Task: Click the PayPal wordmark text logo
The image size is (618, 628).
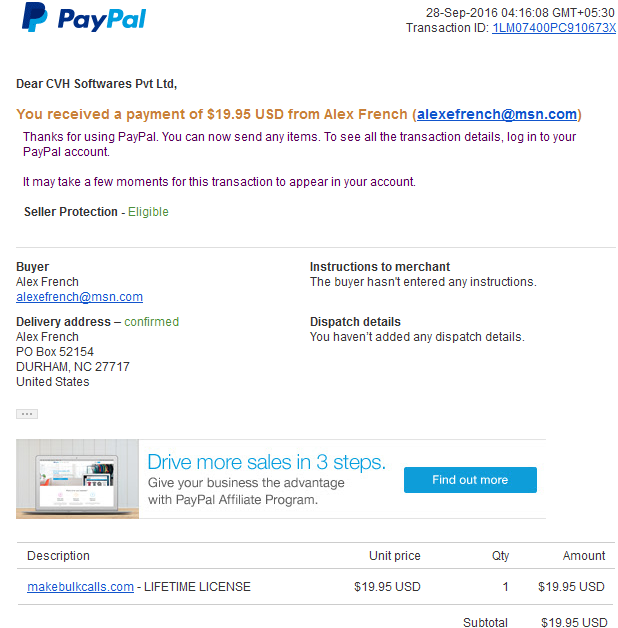Action: pos(102,19)
